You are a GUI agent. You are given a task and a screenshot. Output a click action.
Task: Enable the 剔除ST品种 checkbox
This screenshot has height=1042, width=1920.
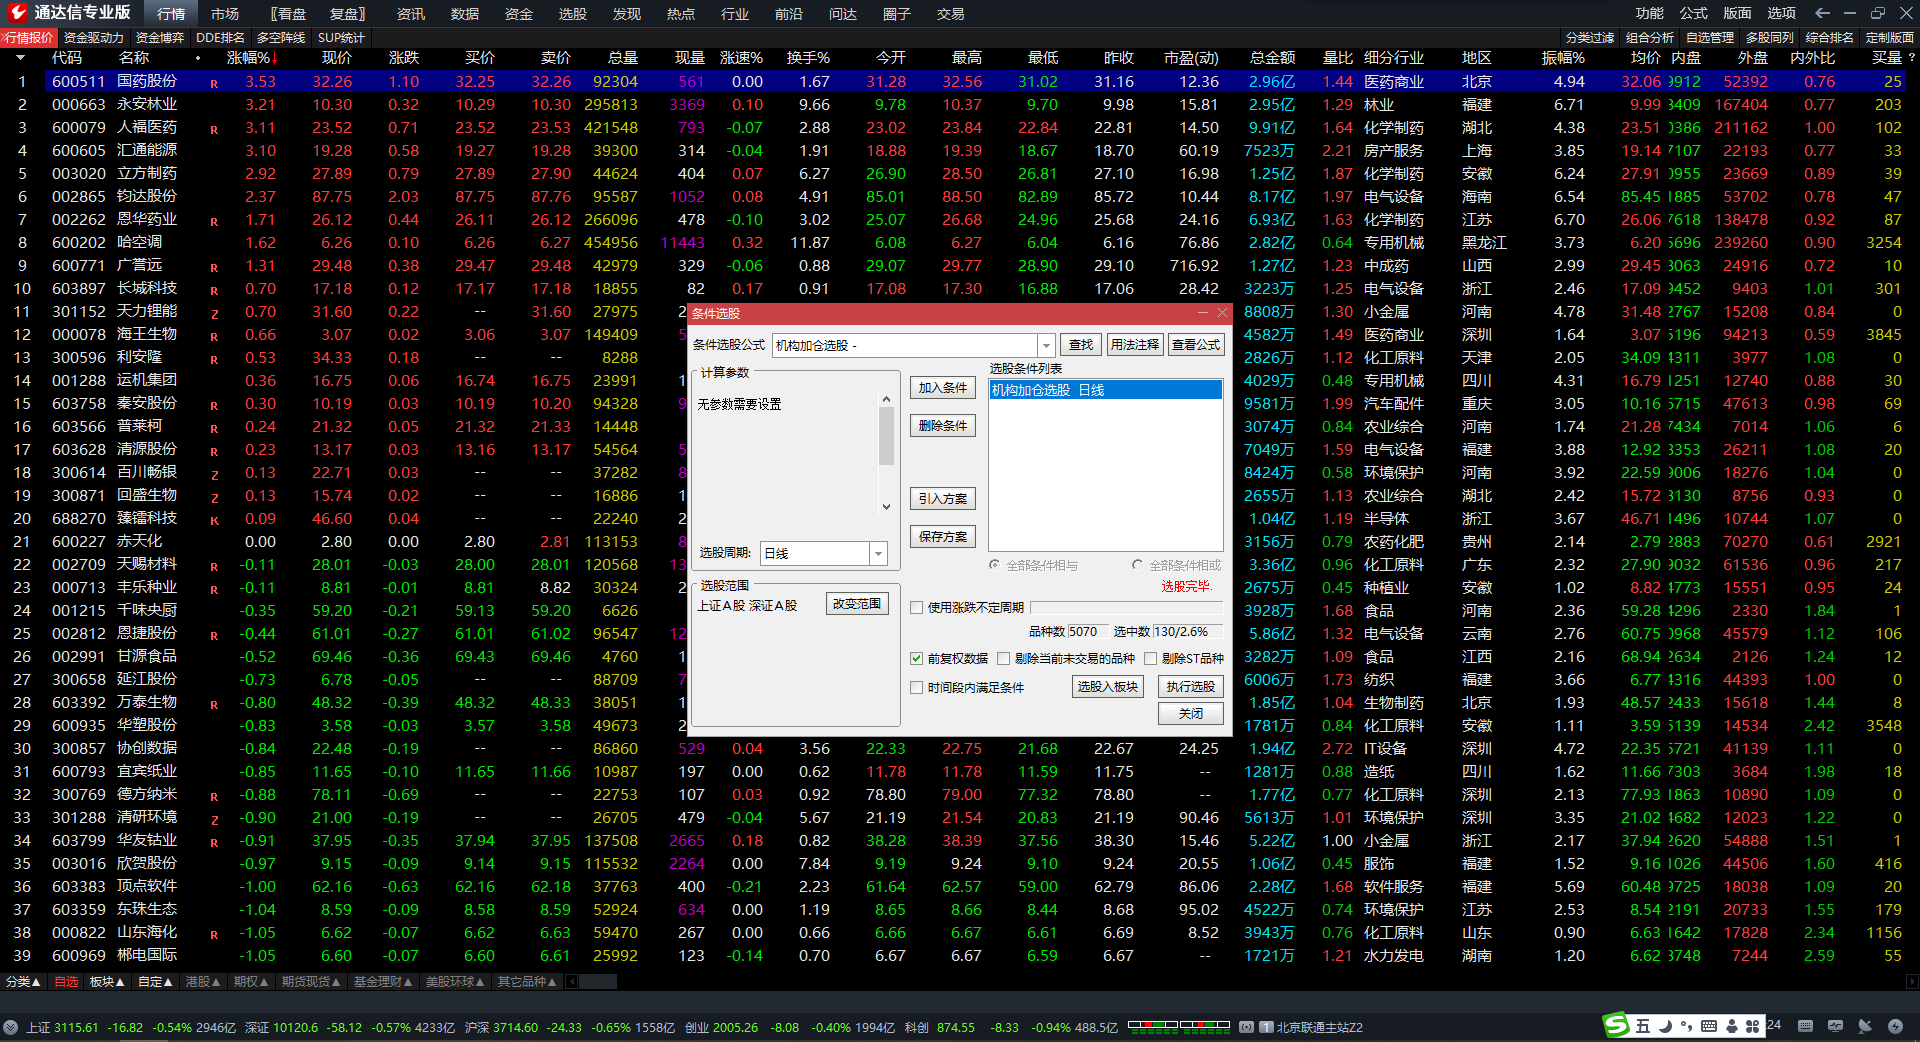pos(1150,658)
